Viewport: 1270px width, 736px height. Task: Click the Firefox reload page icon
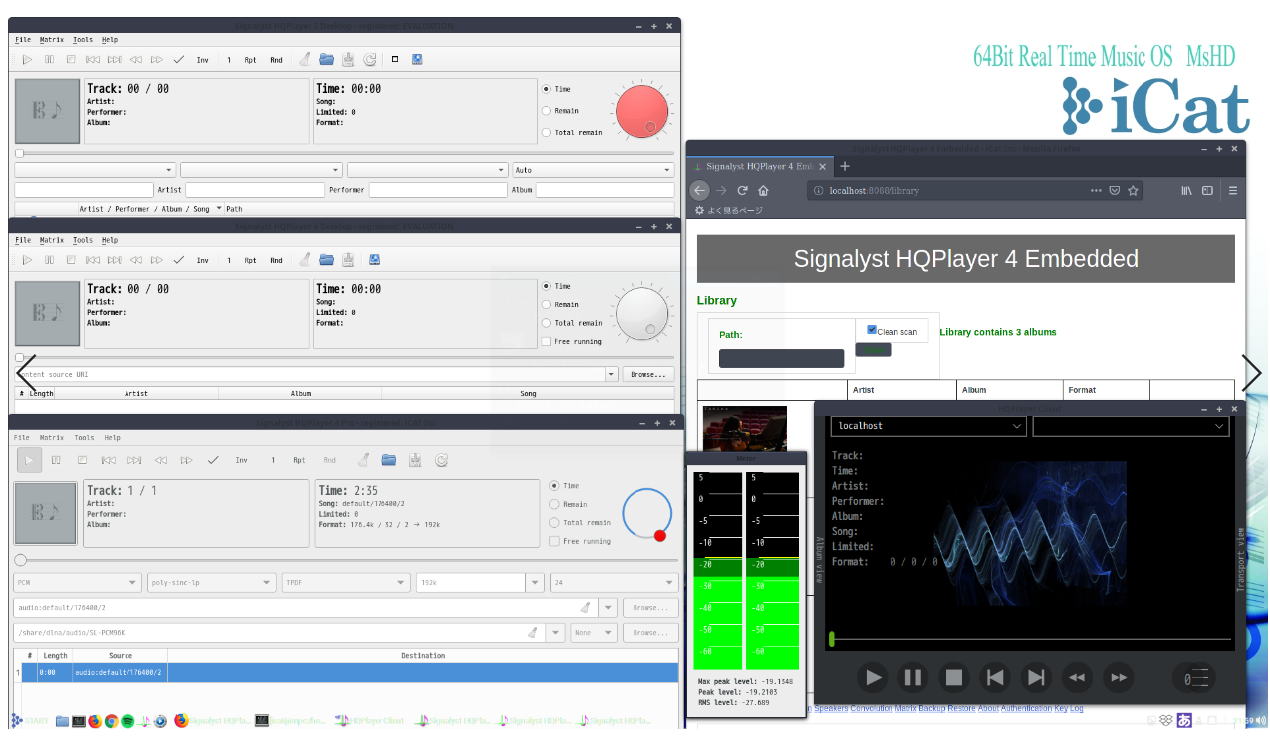pyautogui.click(x=742, y=190)
